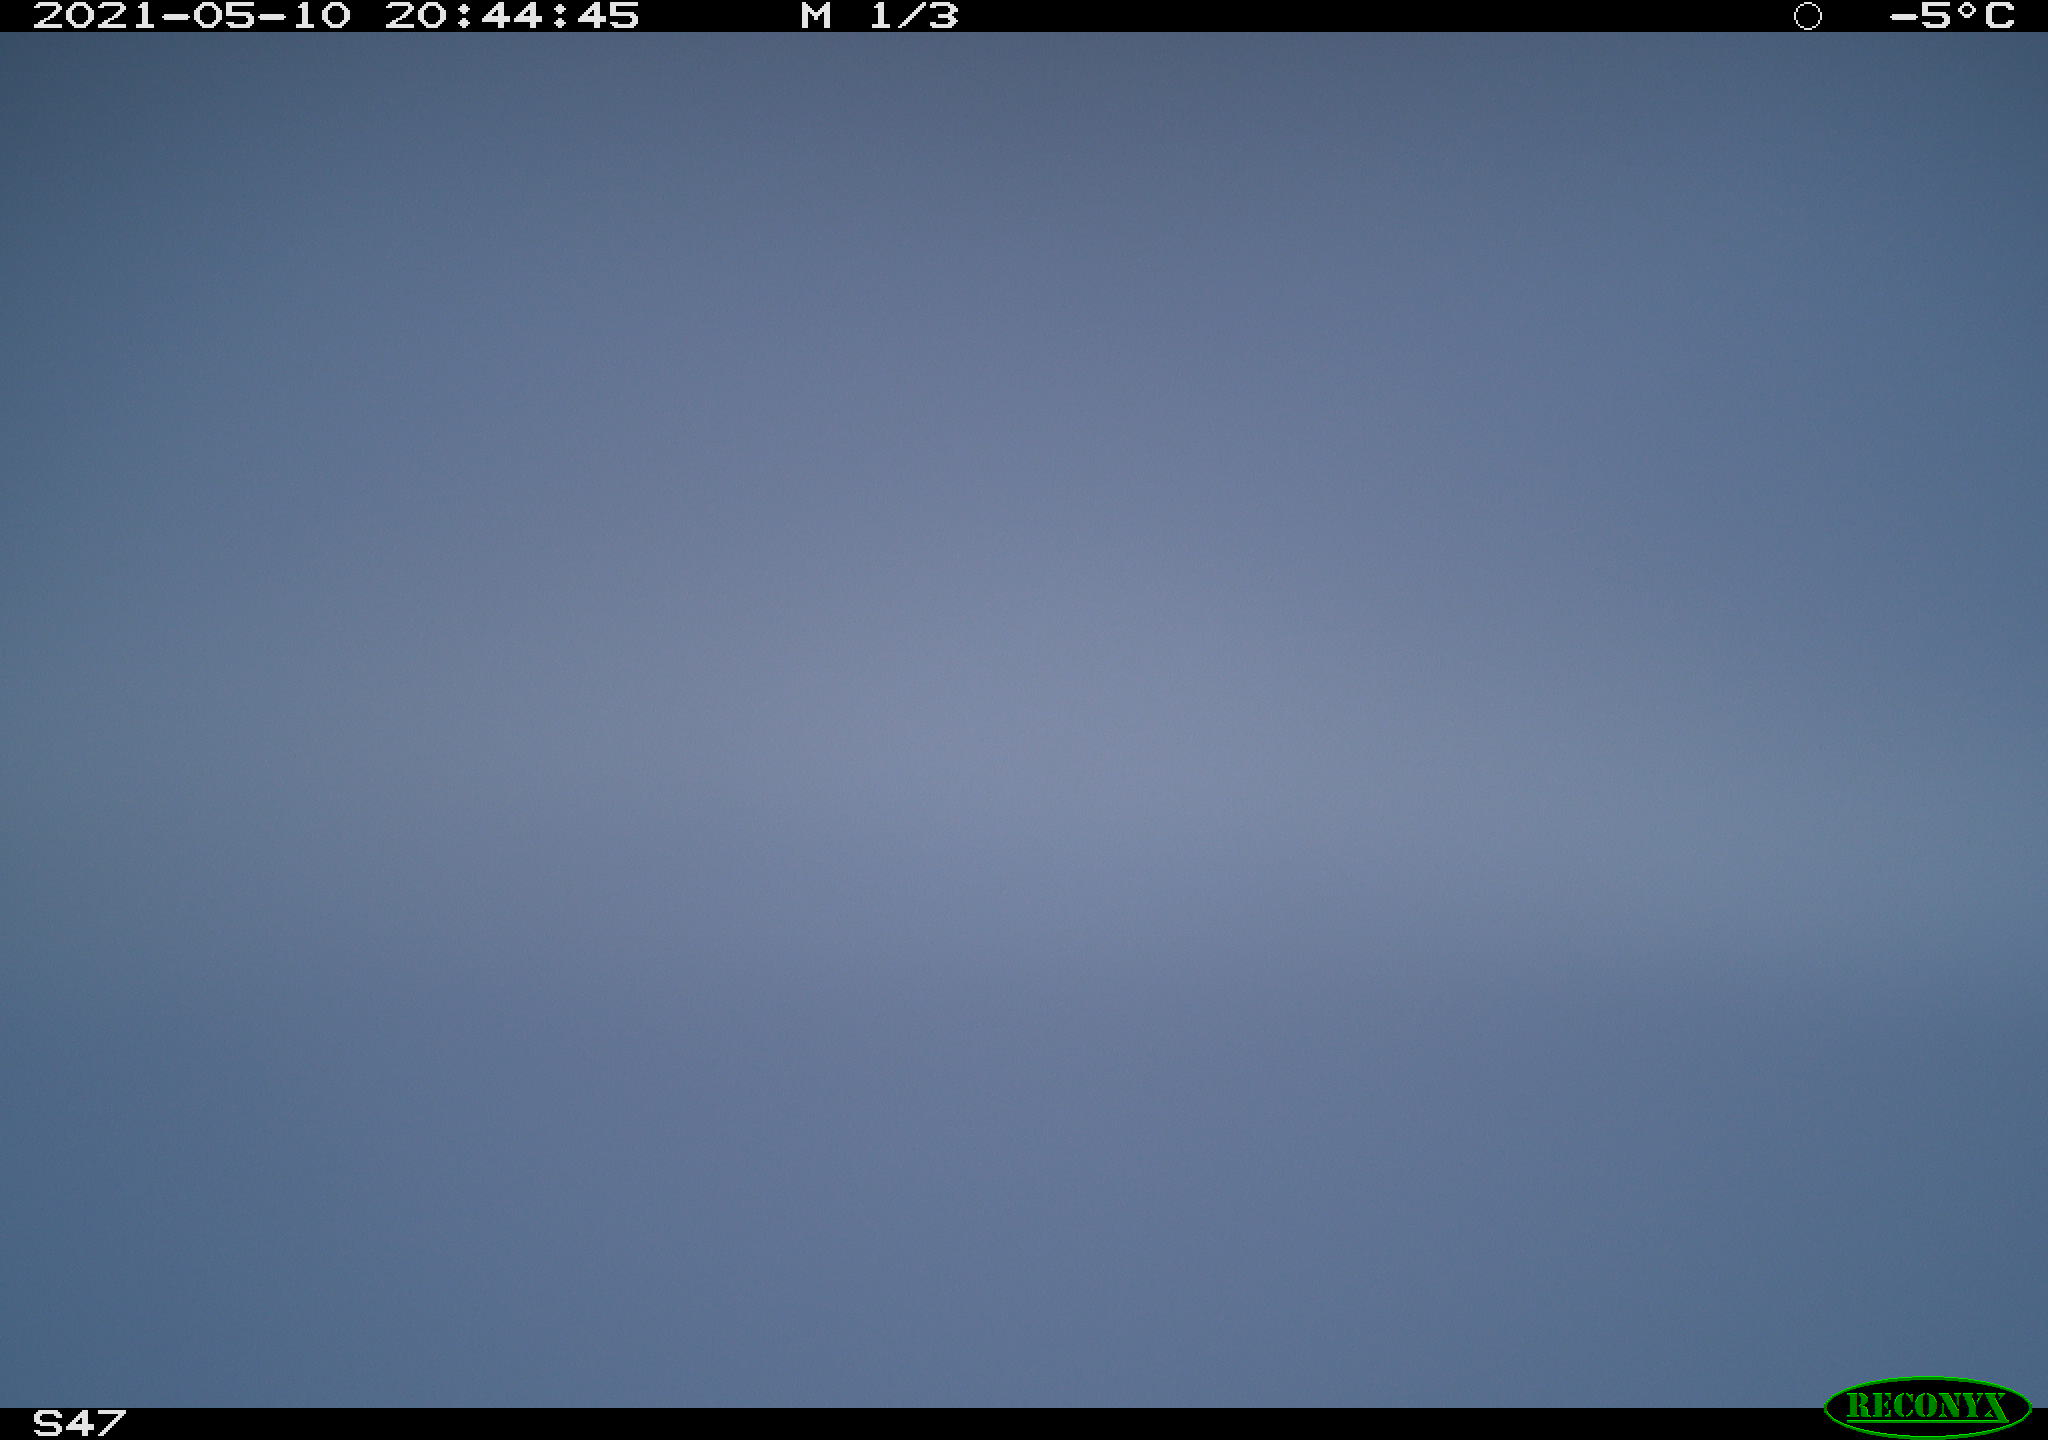The image size is (2048, 1440).
Task: Click the letter C temperature unit
Action: [x=1999, y=16]
